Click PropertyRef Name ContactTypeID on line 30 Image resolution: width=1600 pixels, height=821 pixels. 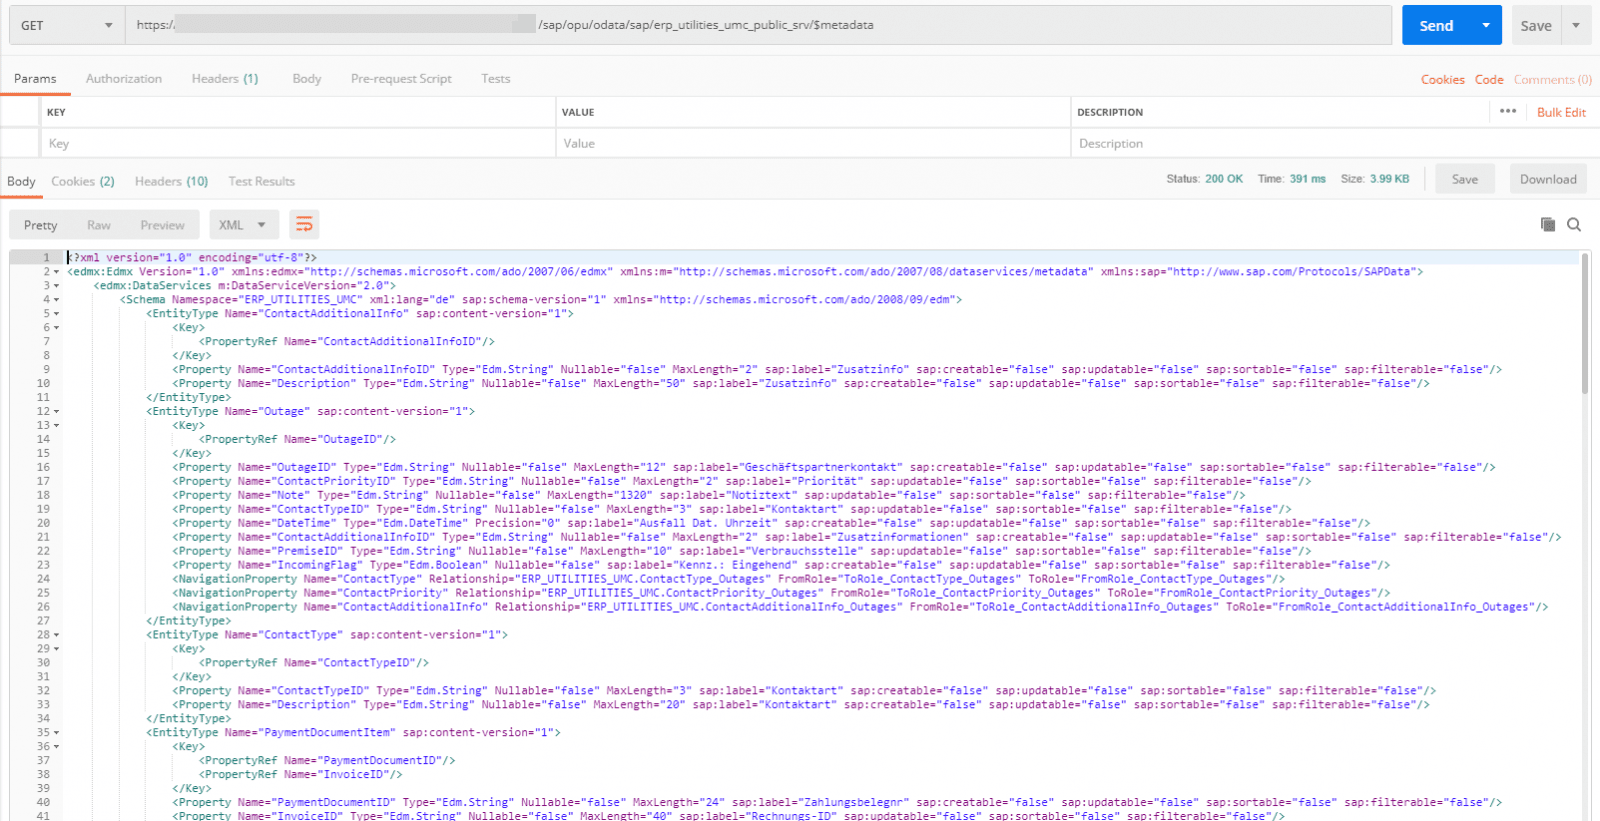314,663
